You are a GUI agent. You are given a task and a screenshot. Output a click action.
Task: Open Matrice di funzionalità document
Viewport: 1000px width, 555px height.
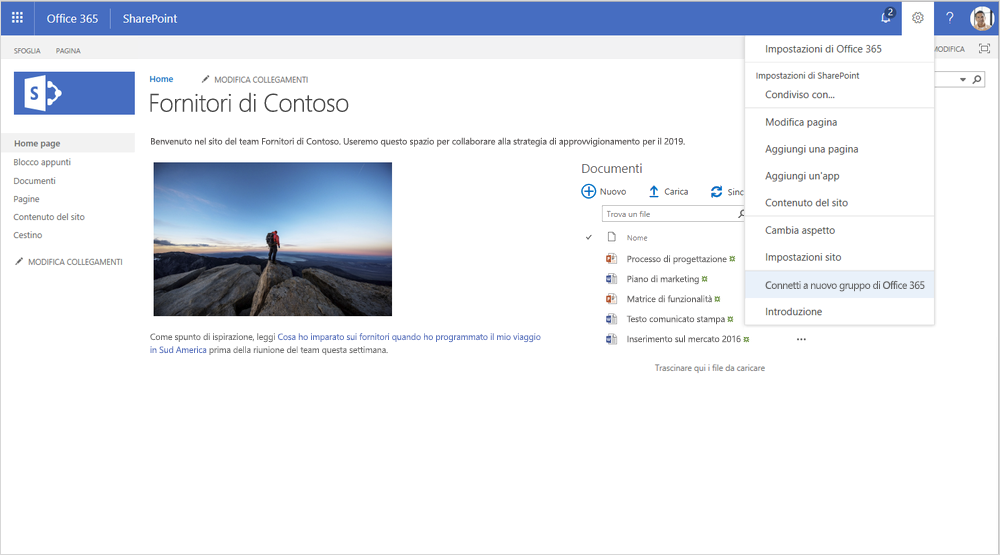669,299
